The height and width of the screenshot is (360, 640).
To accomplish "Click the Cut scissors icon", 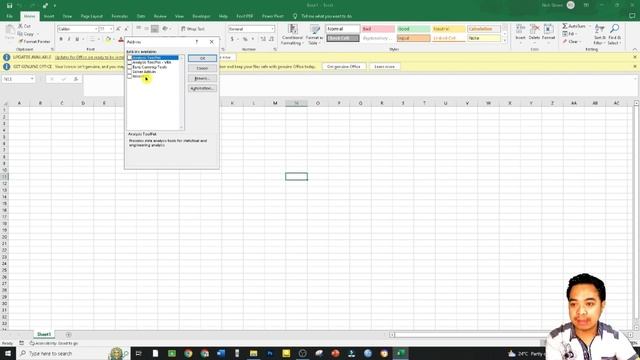I will 20,26.
